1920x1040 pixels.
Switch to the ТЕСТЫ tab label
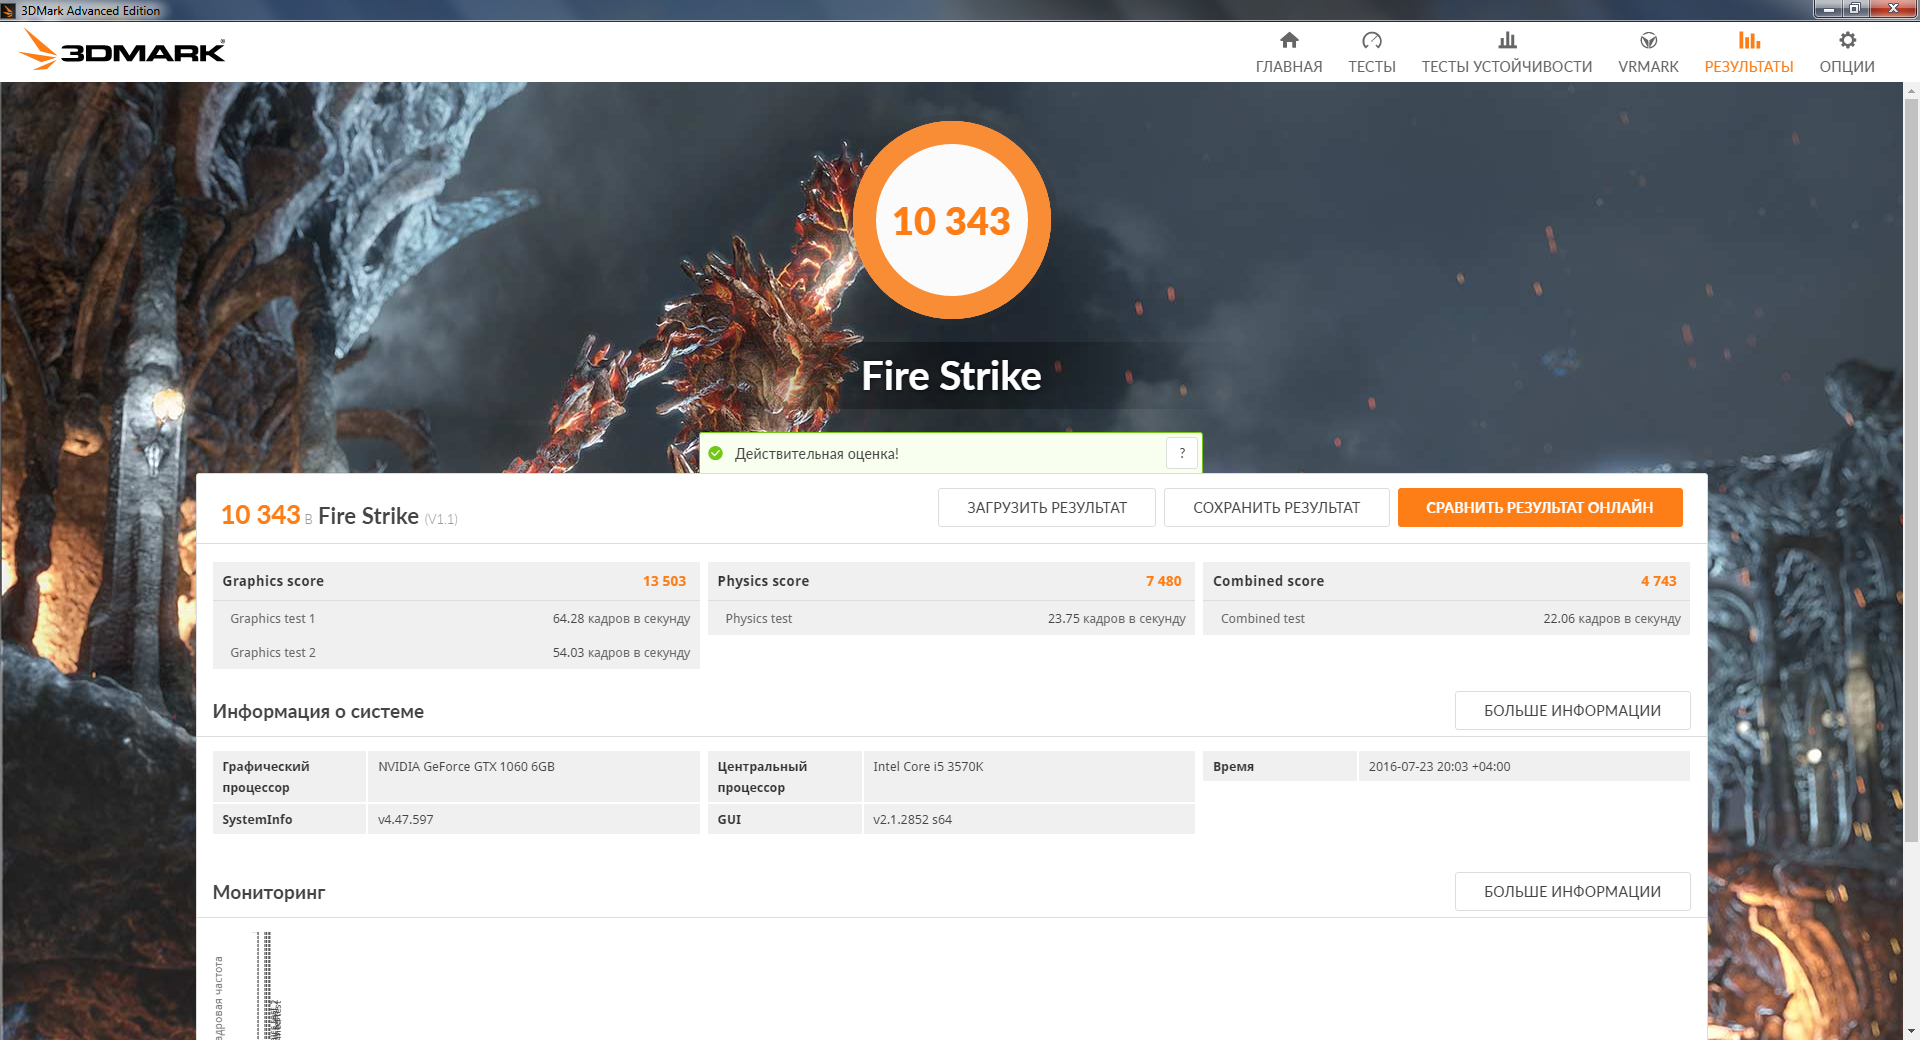(x=1371, y=67)
